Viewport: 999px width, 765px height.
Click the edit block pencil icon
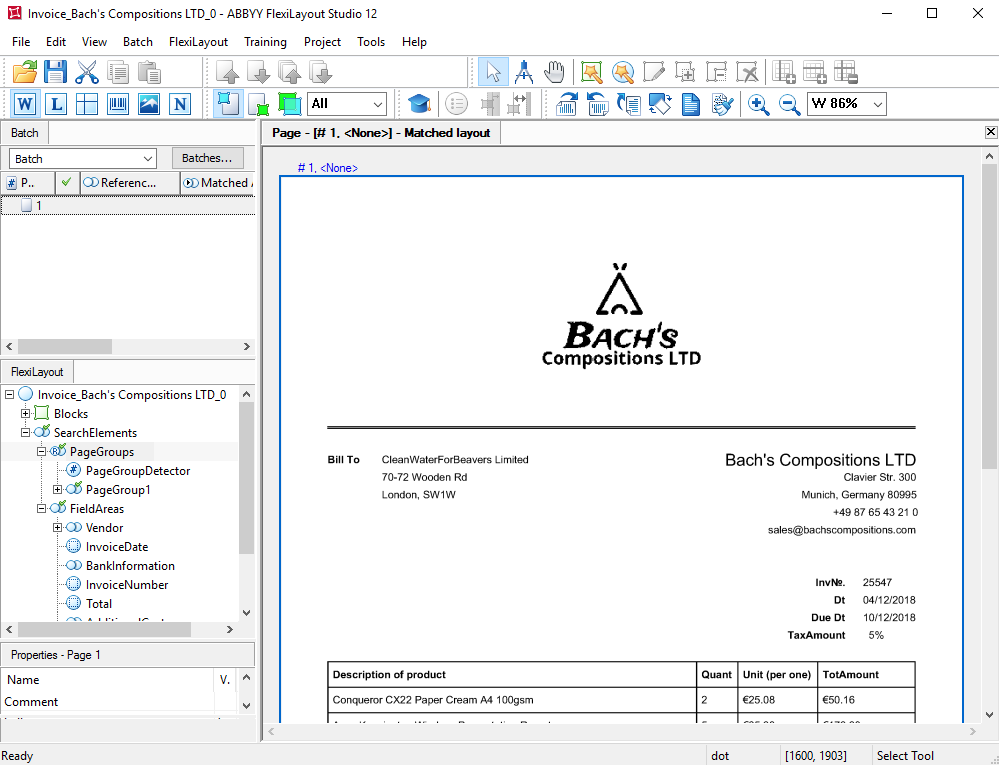click(654, 73)
